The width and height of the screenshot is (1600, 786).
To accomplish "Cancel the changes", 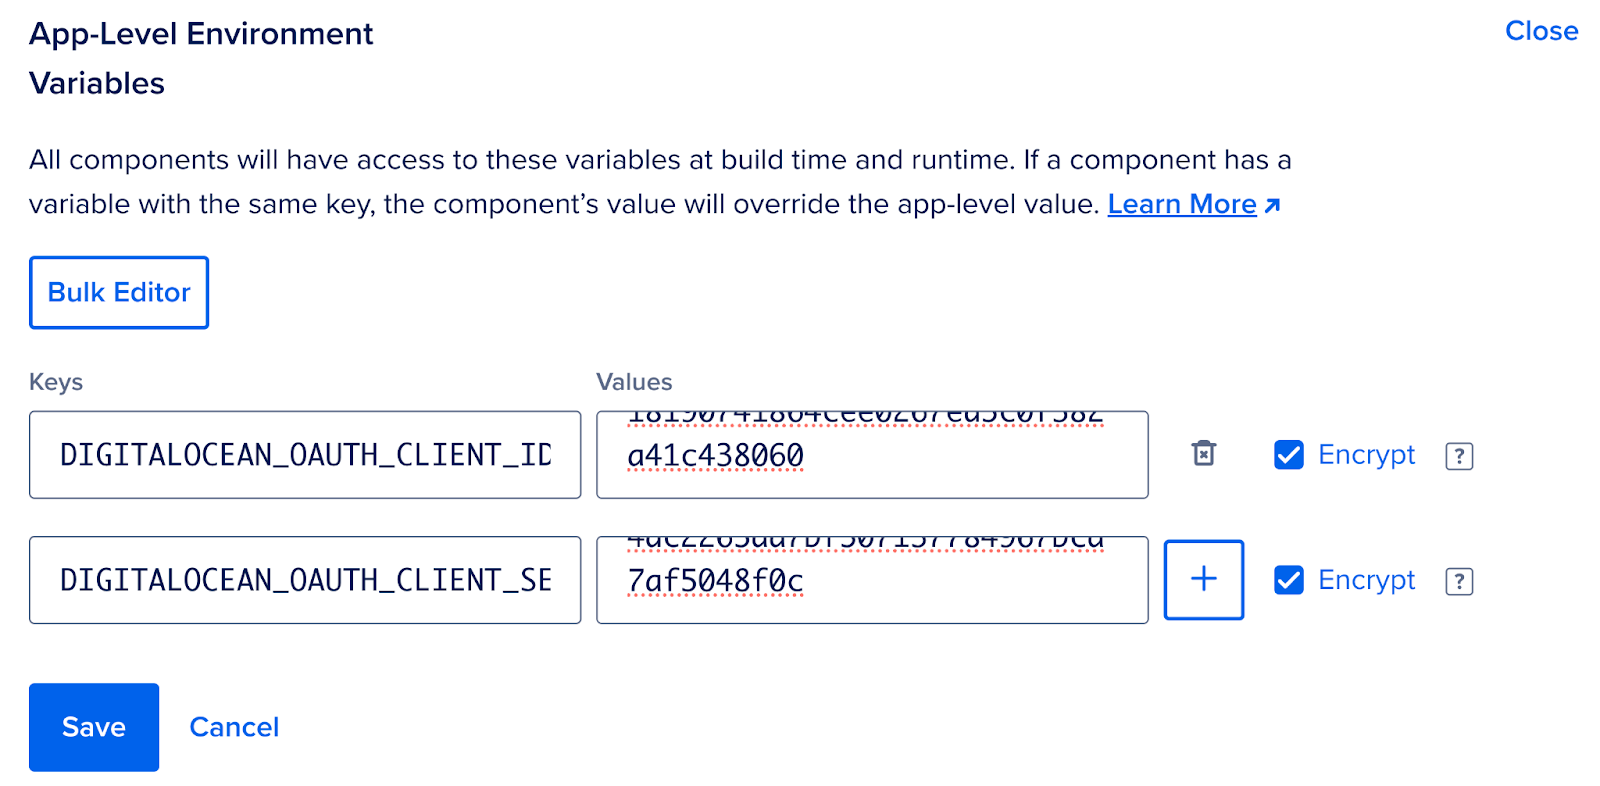I will (233, 727).
